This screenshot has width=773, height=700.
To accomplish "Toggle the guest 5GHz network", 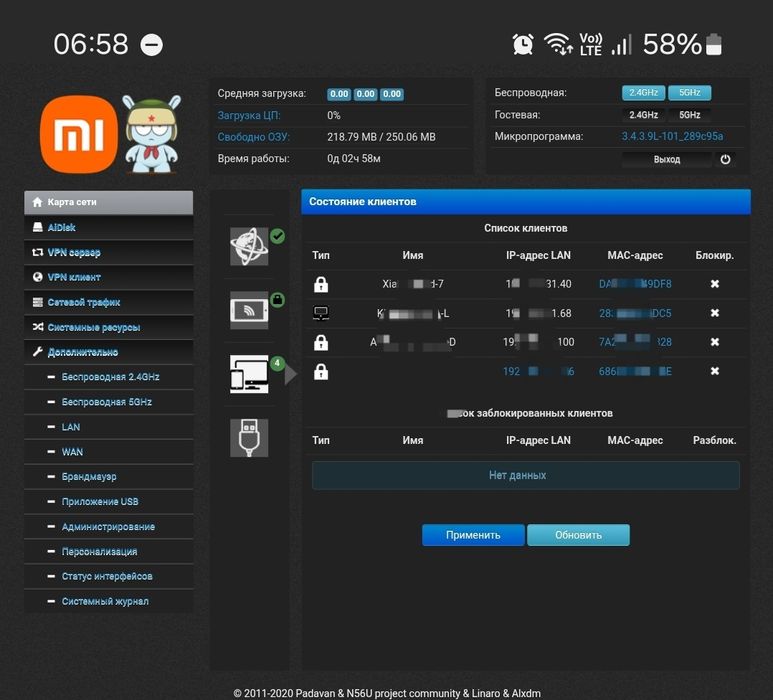I will [690, 115].
